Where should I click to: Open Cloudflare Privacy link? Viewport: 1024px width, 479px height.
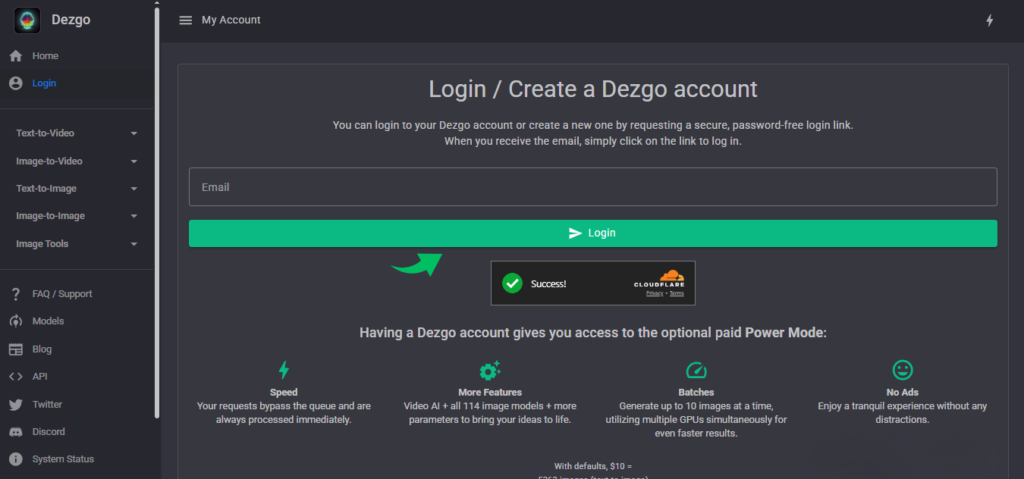[x=654, y=293]
